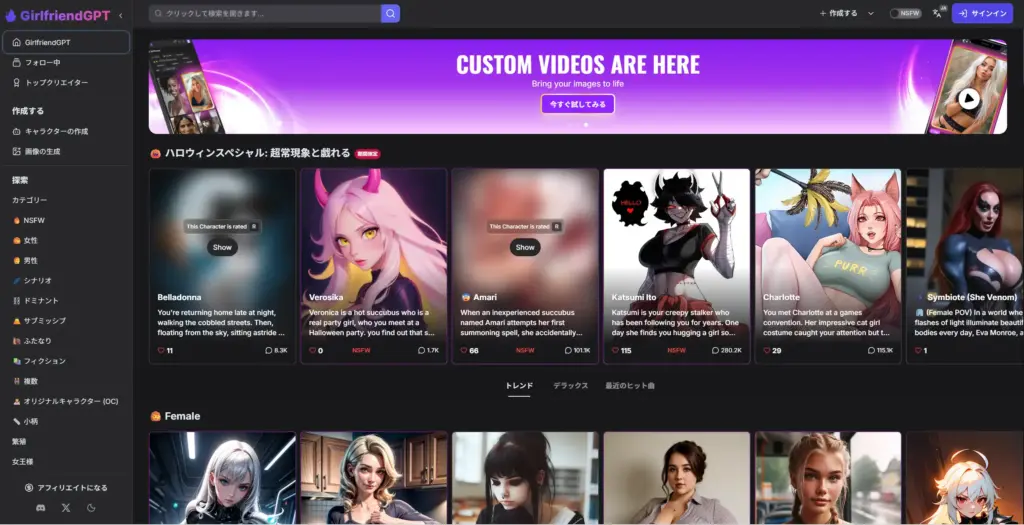
Task: Expand the カテゴリー section in sidebar
Action: (x=30, y=200)
